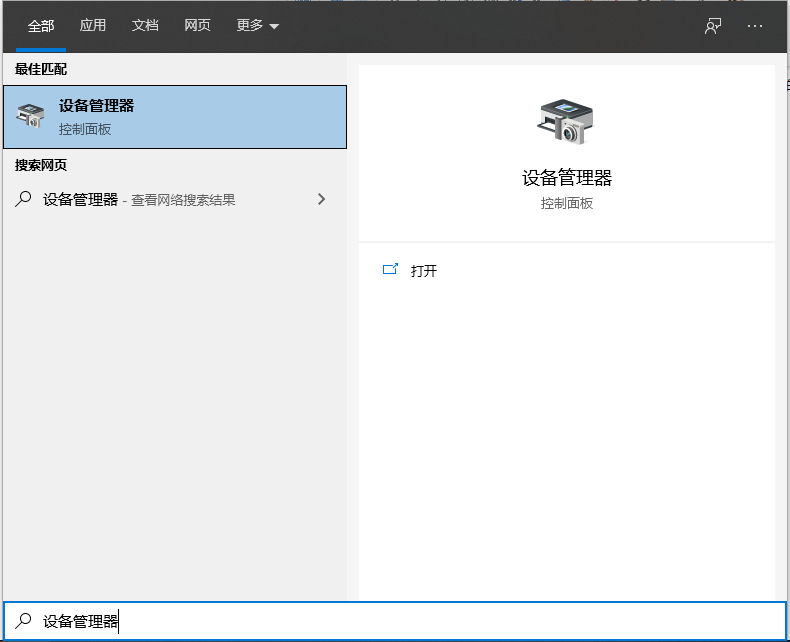This screenshot has height=642, width=790.
Task: Select the 文档 filter tab
Action: click(x=145, y=26)
